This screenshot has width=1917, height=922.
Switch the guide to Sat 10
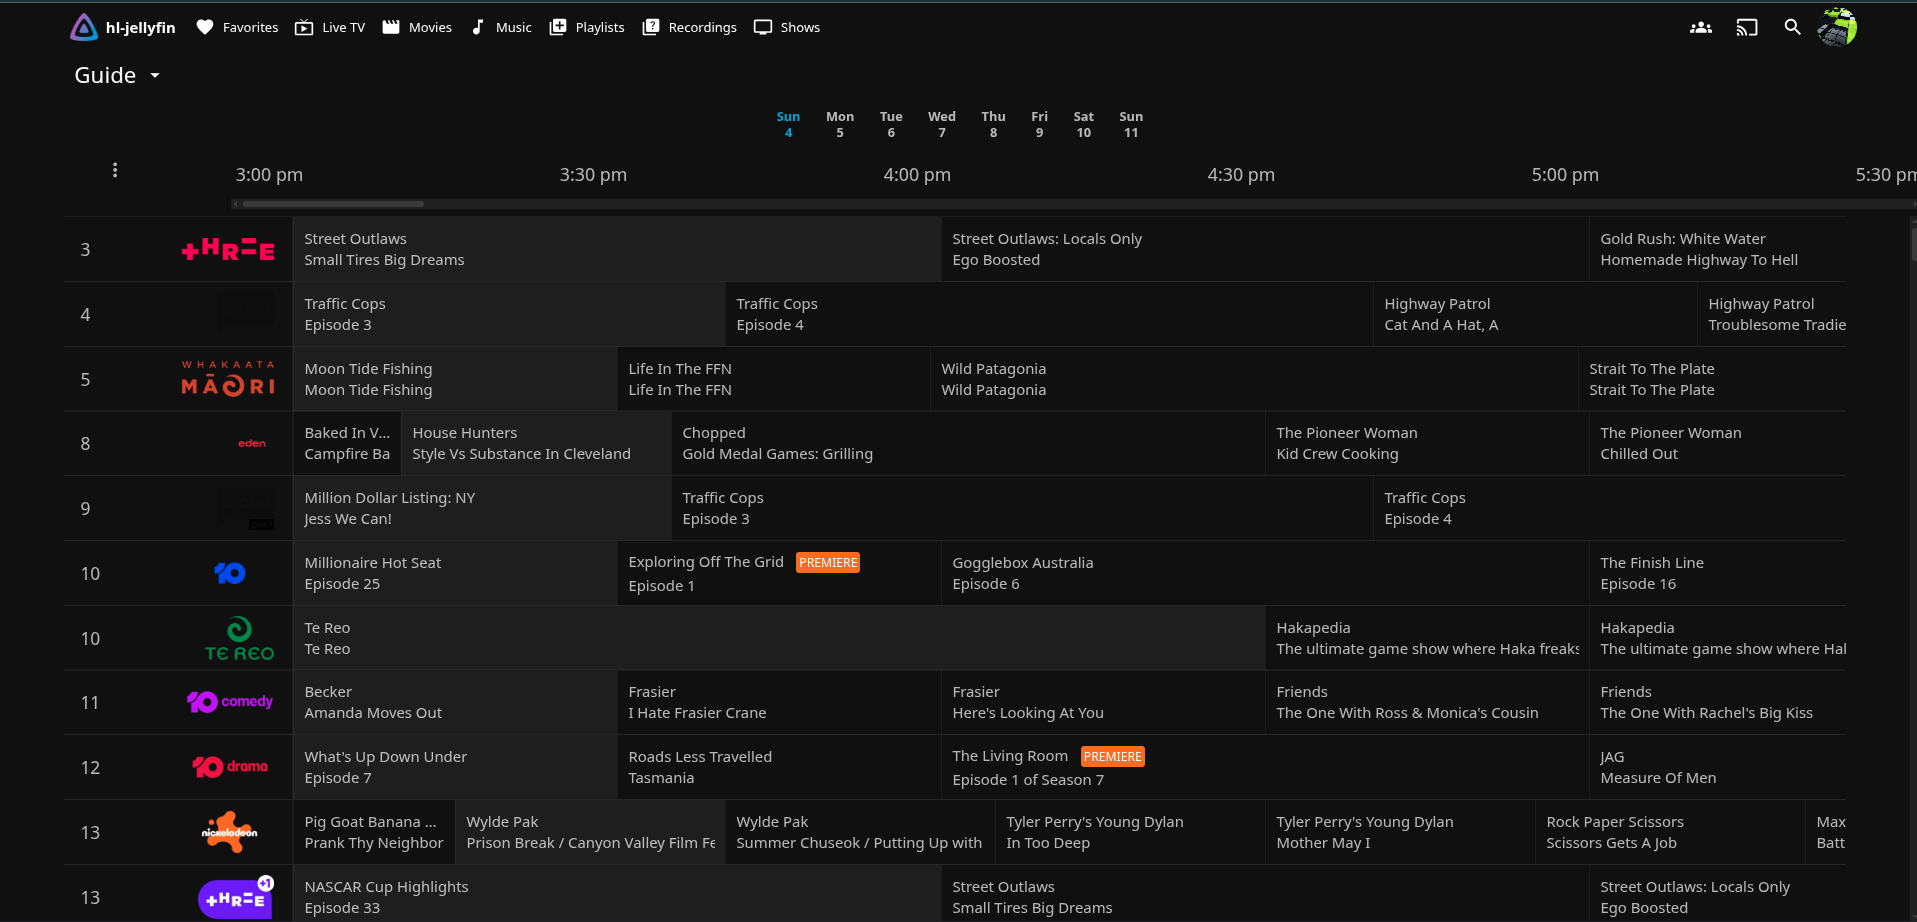click(1083, 124)
